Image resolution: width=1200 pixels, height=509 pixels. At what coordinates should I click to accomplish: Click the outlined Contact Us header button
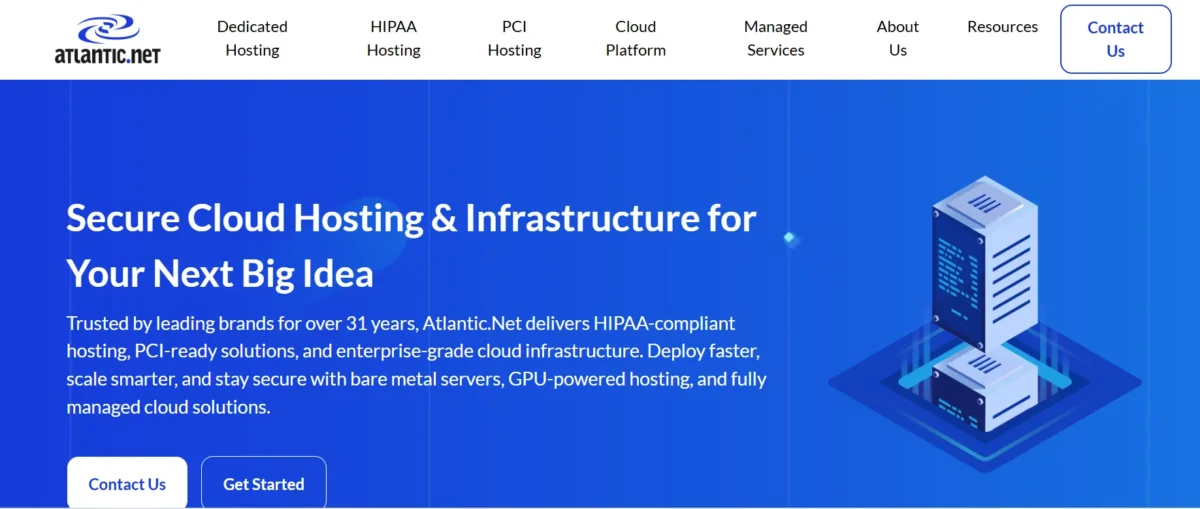coord(1116,39)
